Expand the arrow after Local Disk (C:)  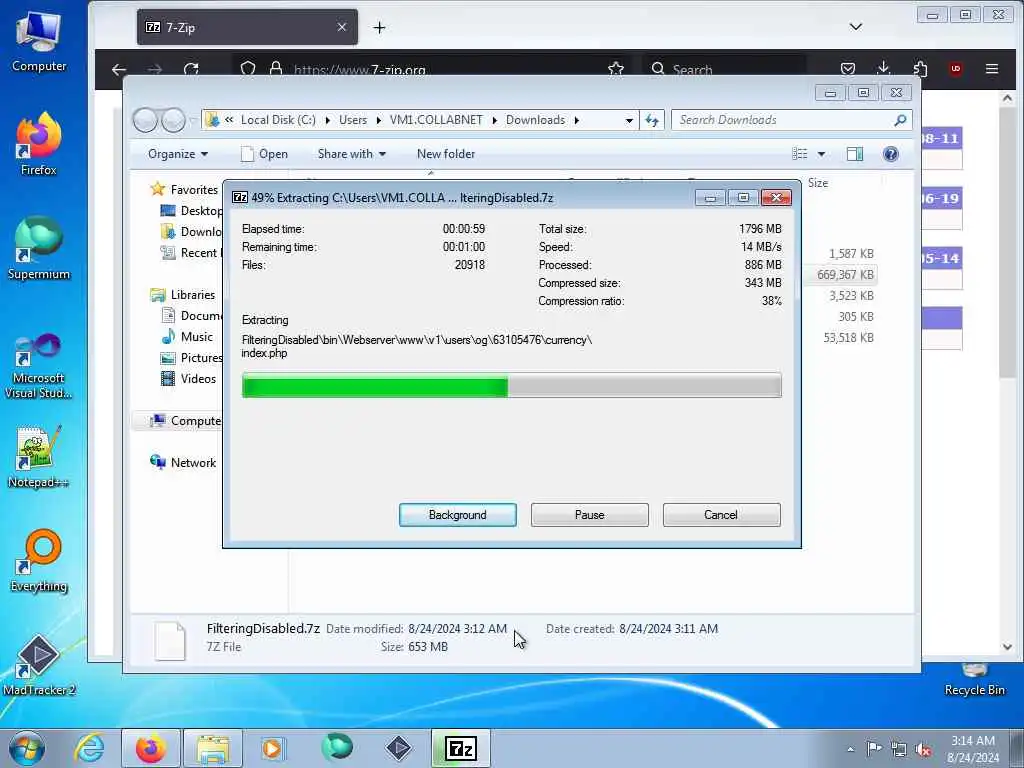327,120
